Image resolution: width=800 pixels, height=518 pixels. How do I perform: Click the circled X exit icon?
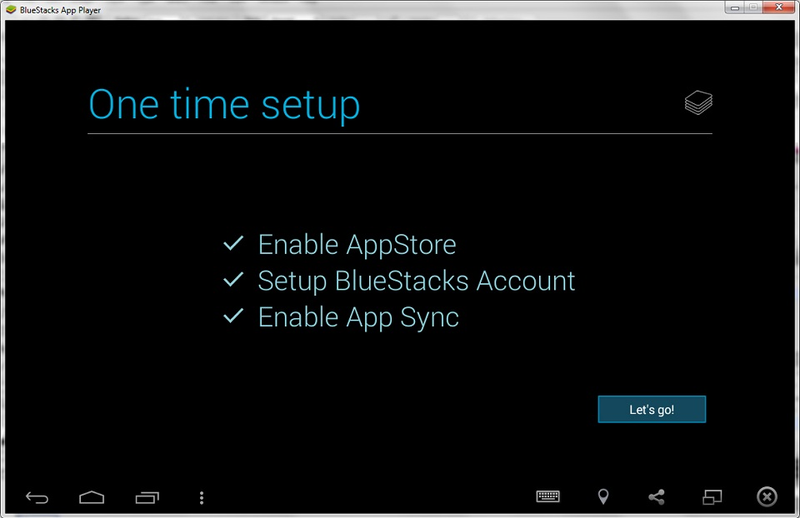click(x=767, y=497)
